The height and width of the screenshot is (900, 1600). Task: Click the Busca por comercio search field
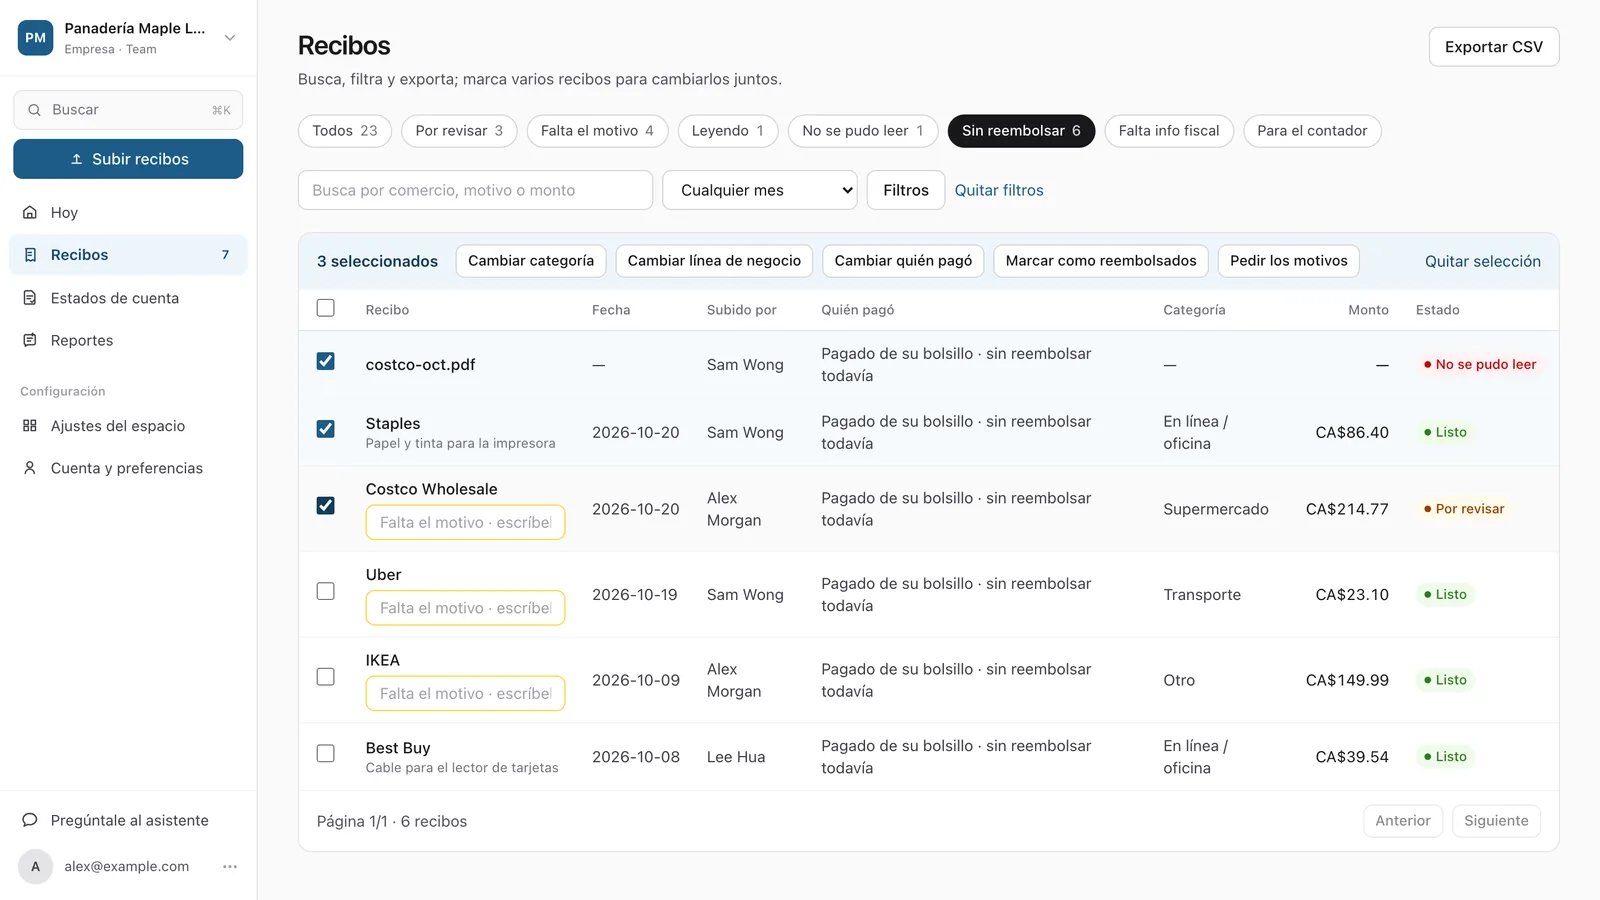(x=475, y=190)
